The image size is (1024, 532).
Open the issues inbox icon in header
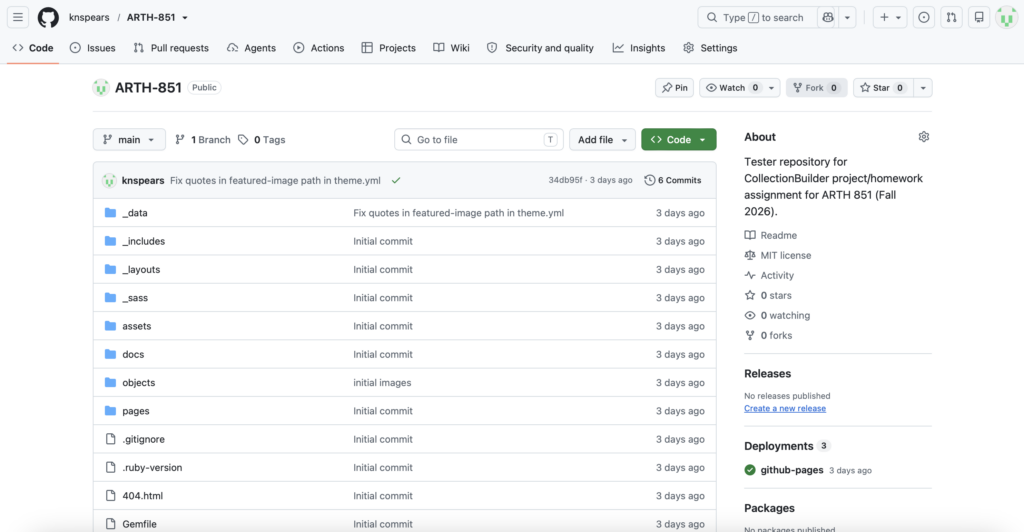tap(923, 18)
